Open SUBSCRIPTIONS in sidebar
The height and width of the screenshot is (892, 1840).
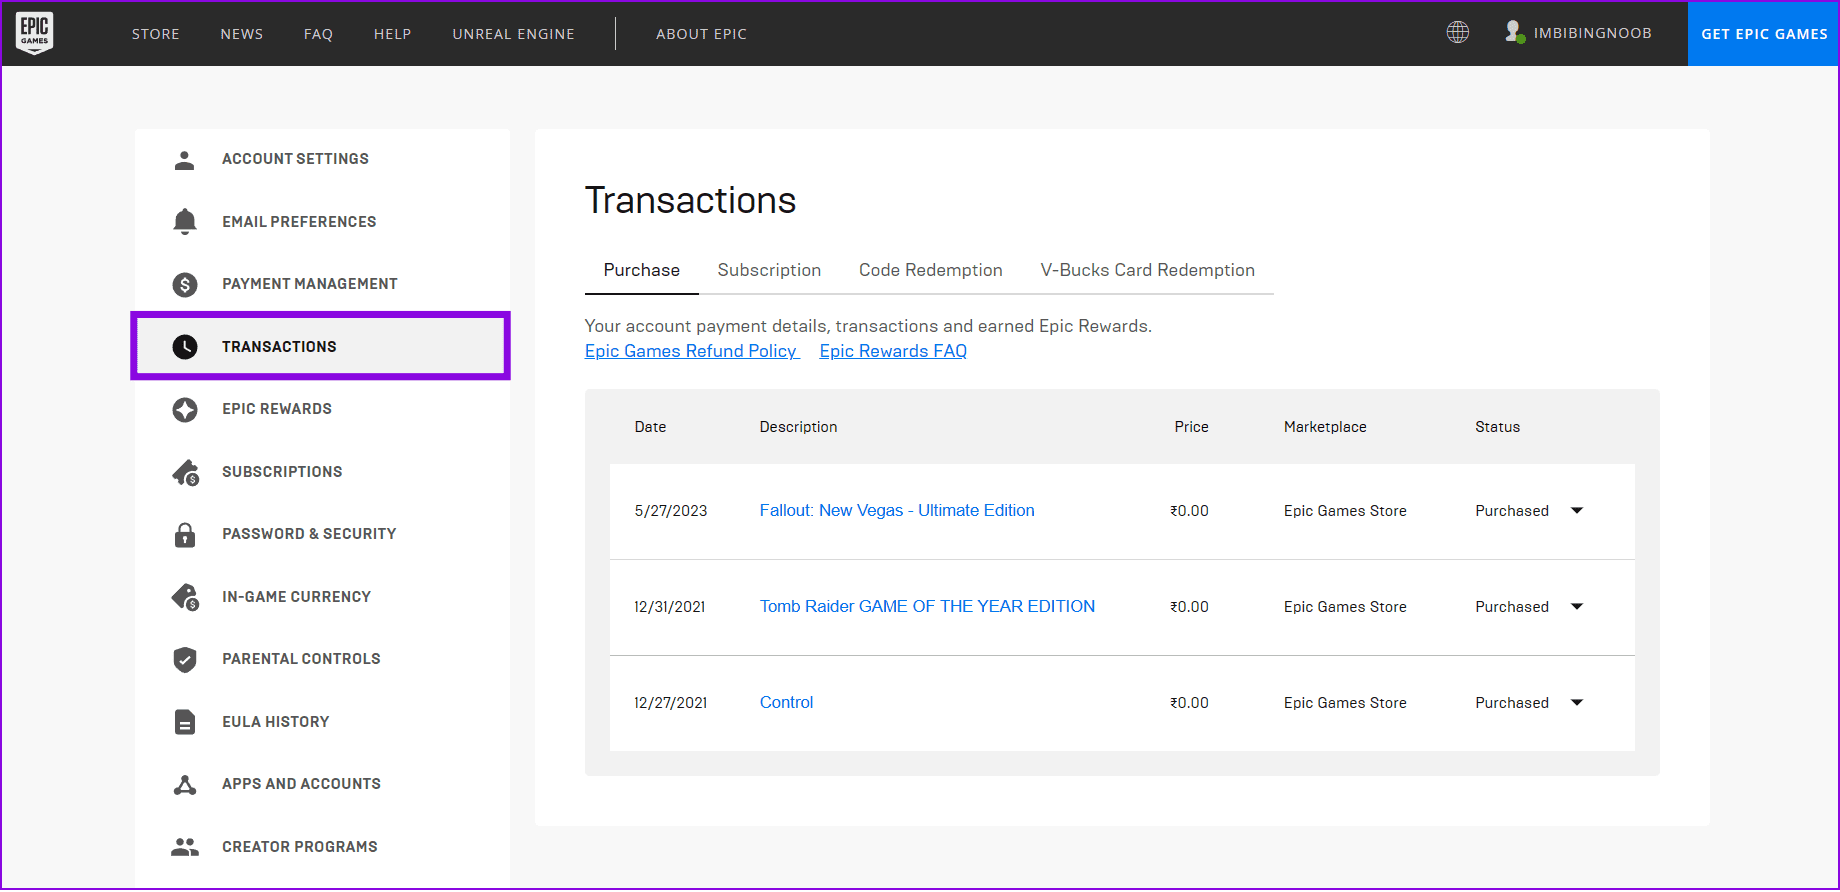pos(282,472)
